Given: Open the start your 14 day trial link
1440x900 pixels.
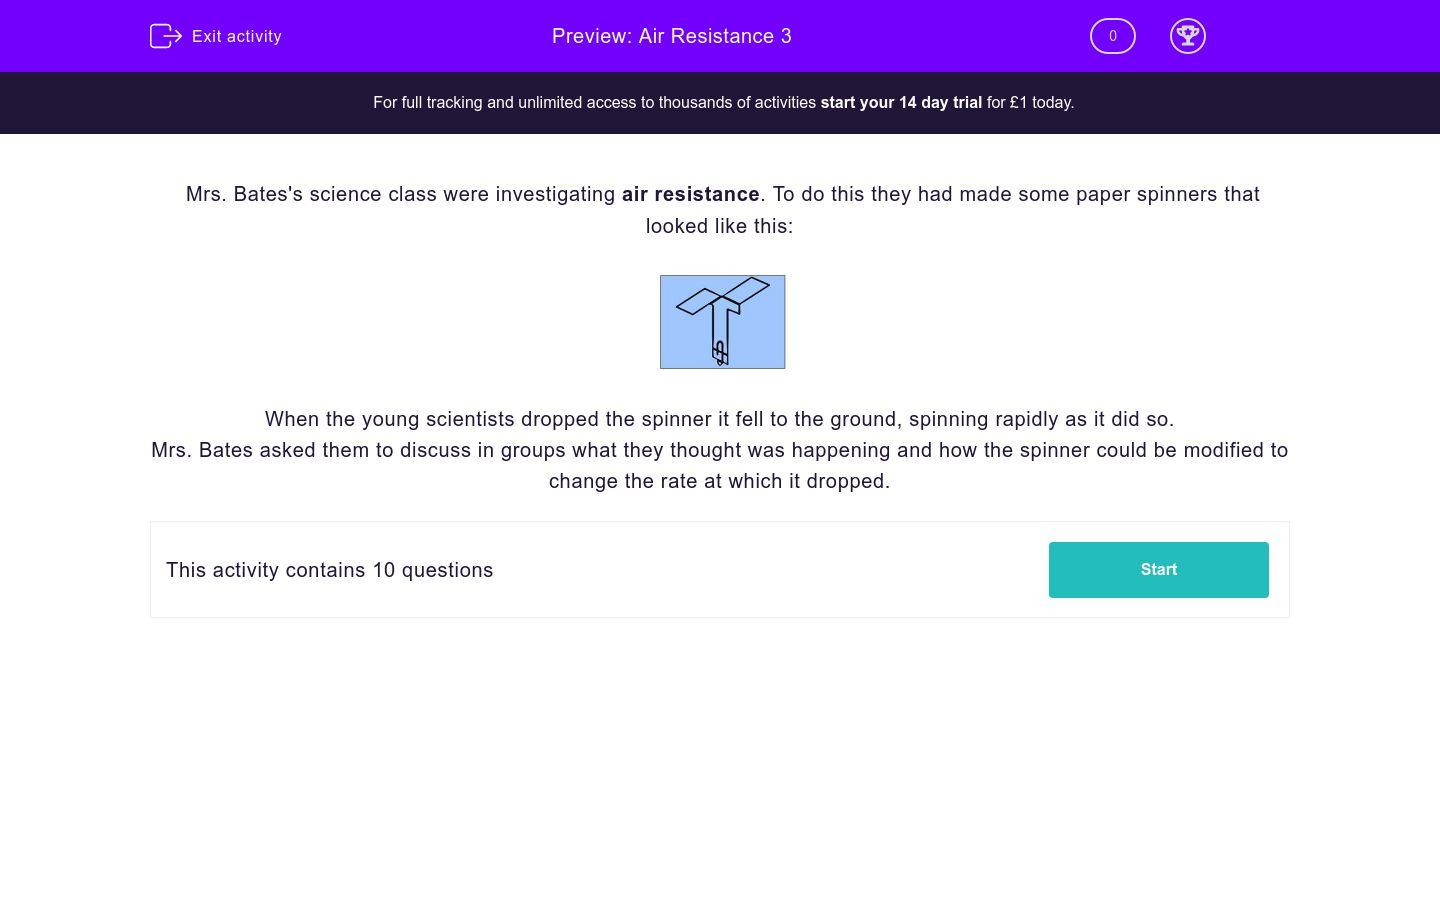Looking at the screenshot, I should (x=900, y=102).
